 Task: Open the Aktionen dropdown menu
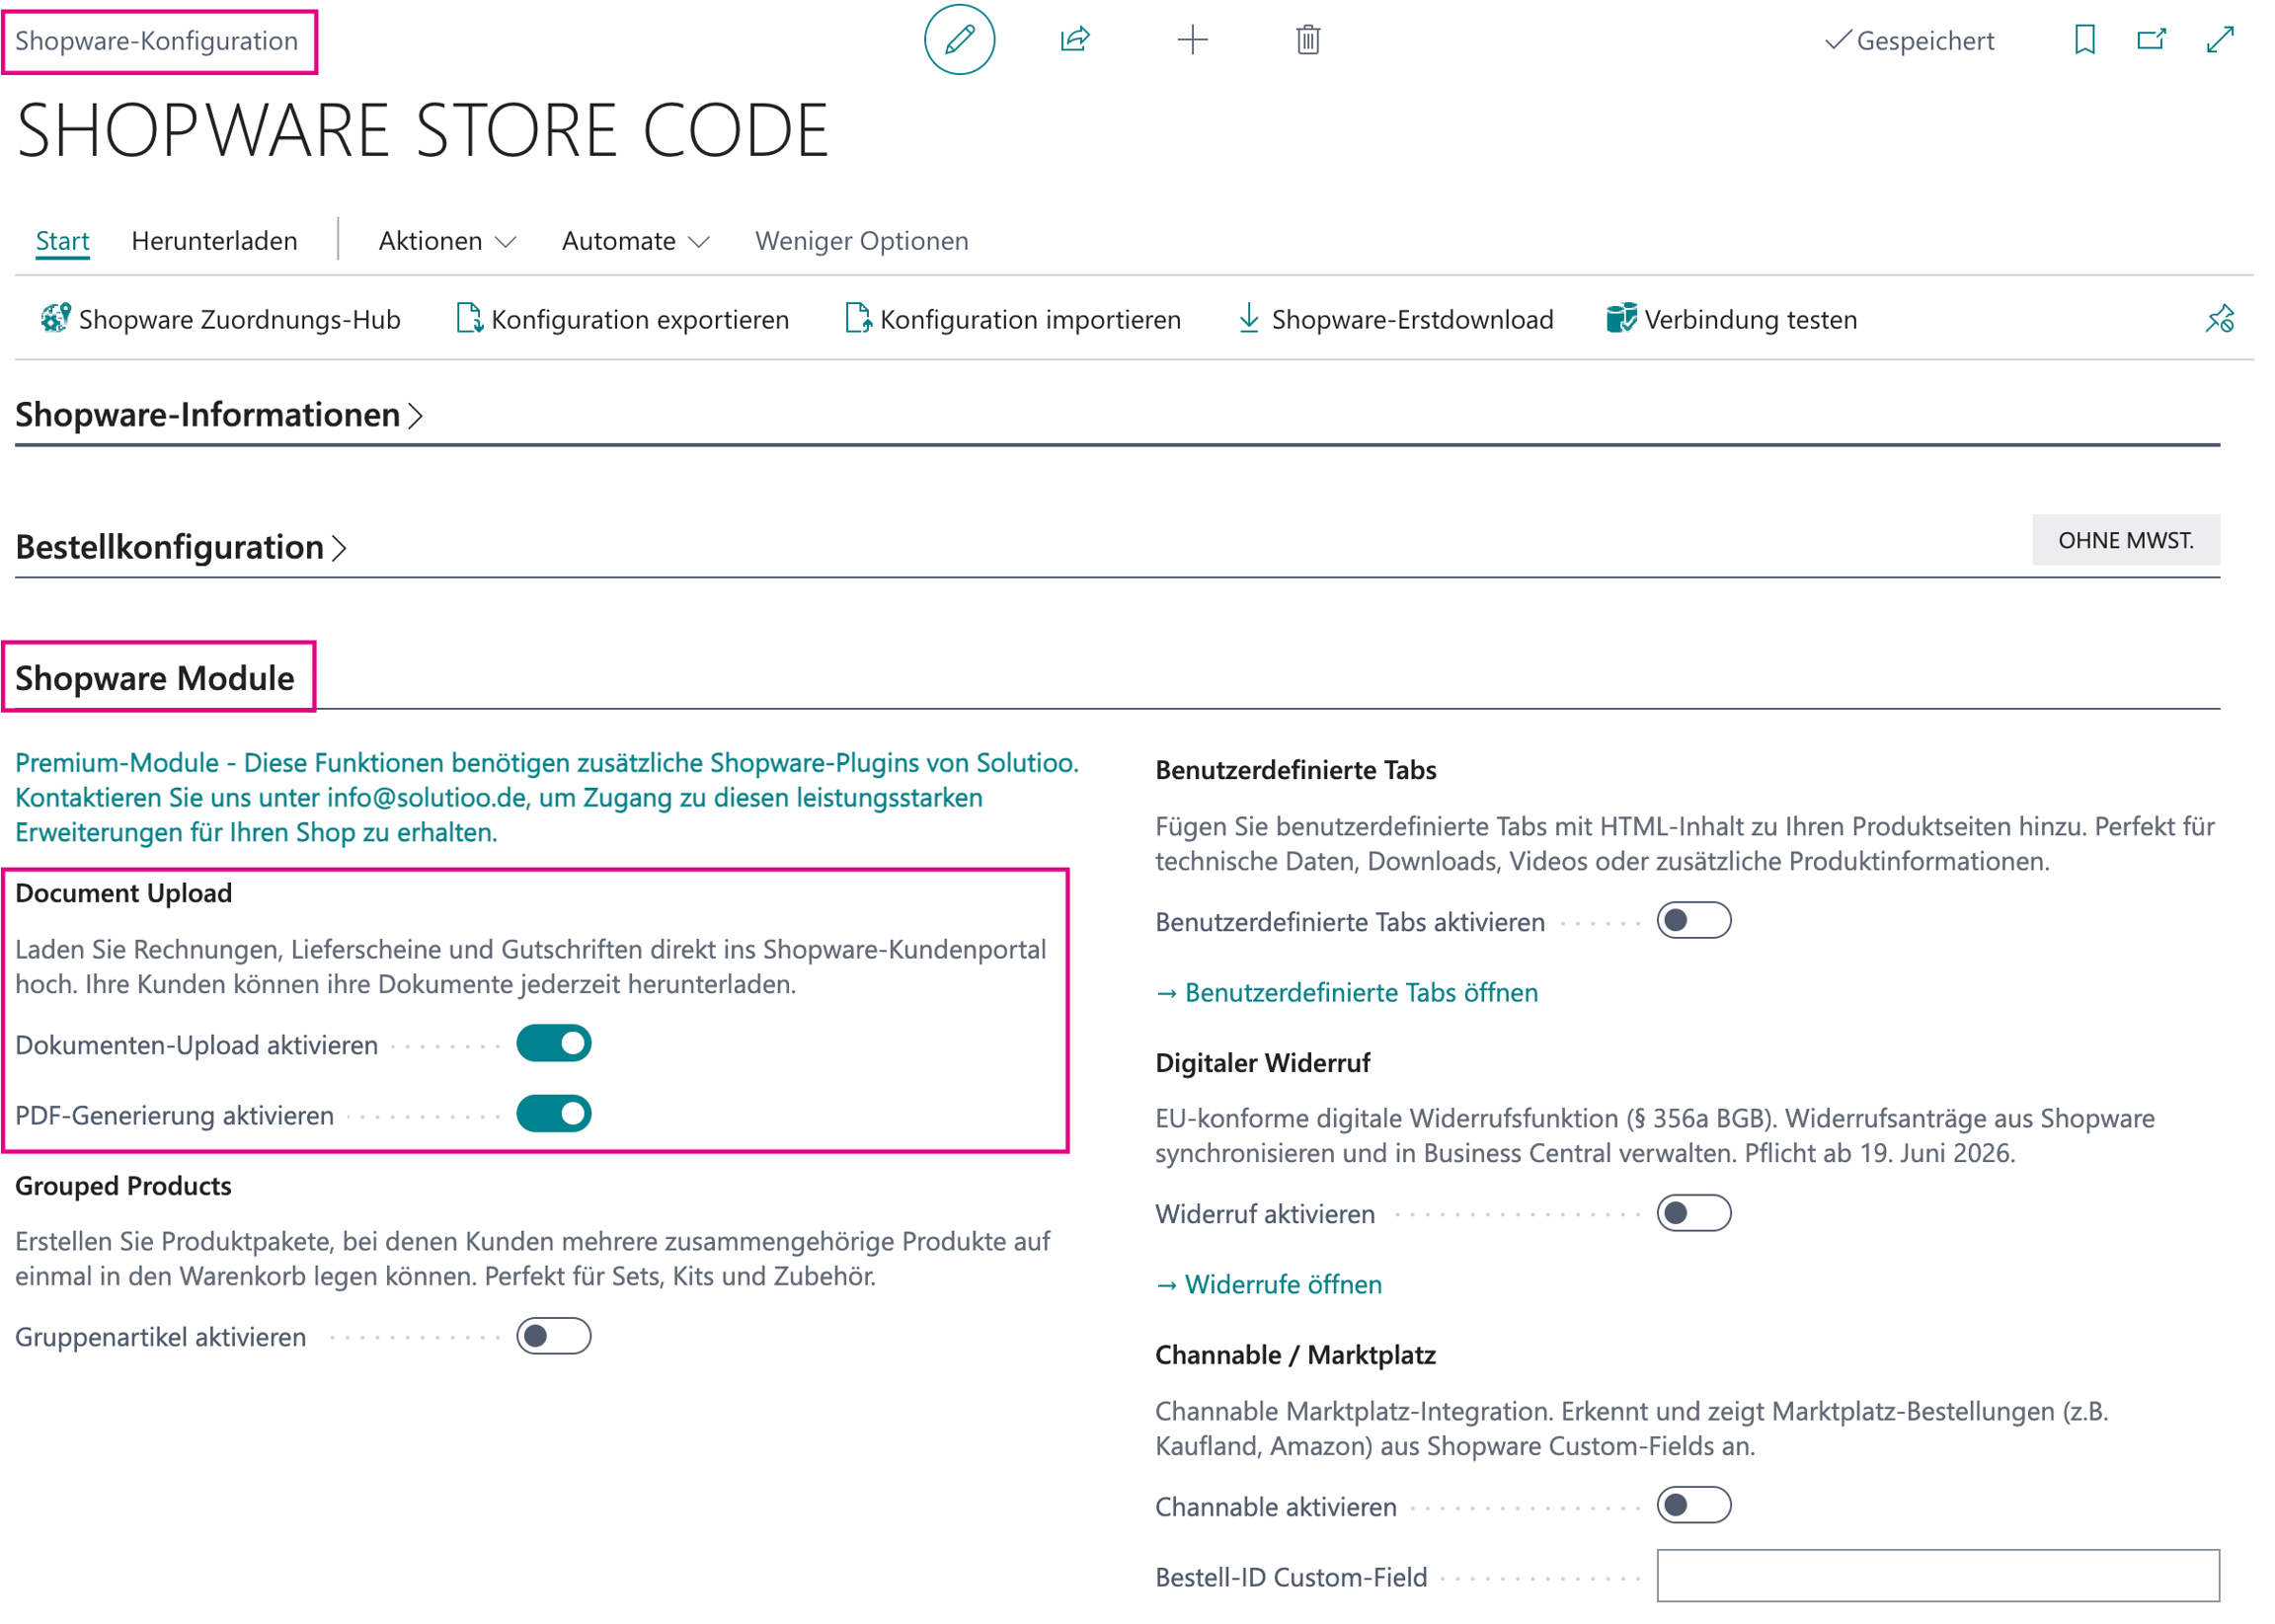(x=447, y=241)
